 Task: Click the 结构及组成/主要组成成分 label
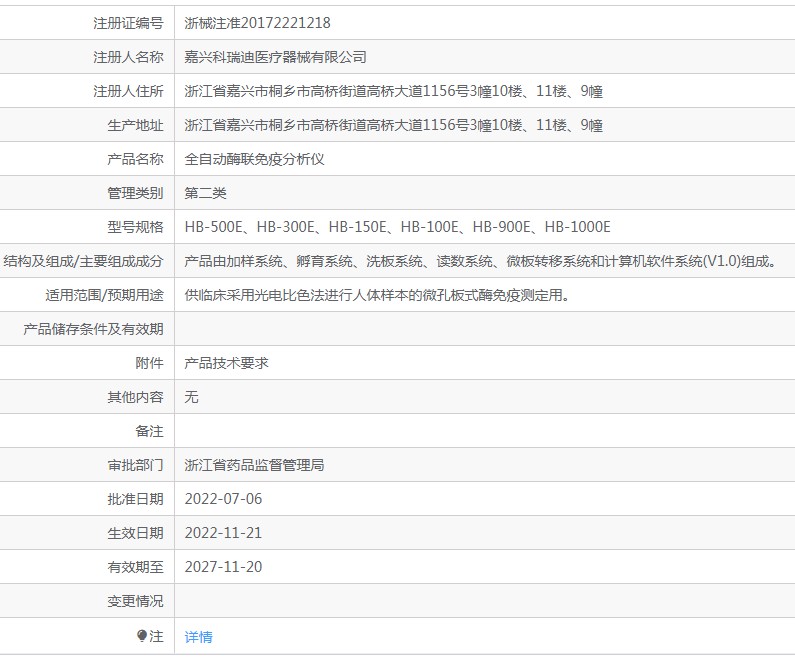point(84,261)
